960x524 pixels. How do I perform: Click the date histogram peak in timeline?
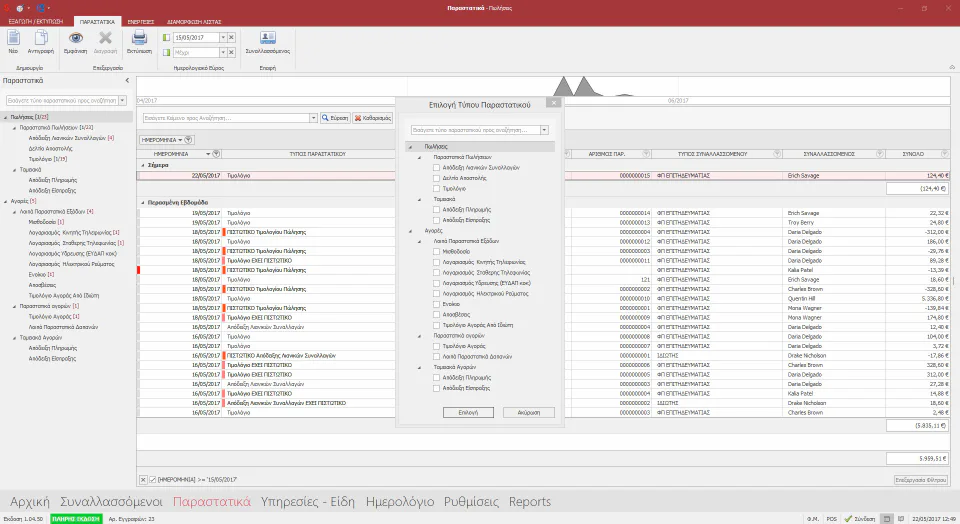[563, 86]
